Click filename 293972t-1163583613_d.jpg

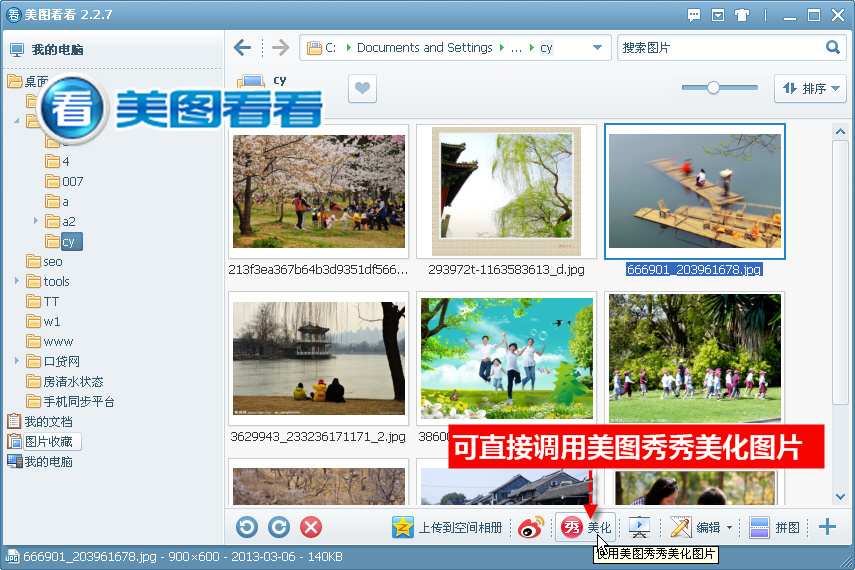506,270
